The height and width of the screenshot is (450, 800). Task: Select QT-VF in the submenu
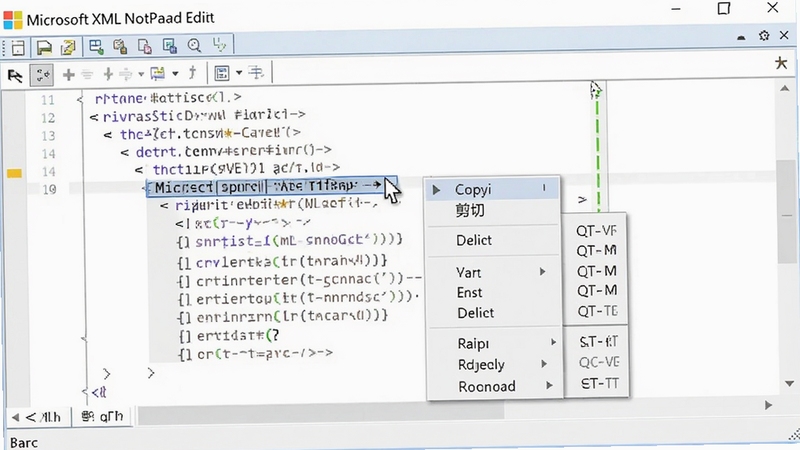click(x=596, y=231)
